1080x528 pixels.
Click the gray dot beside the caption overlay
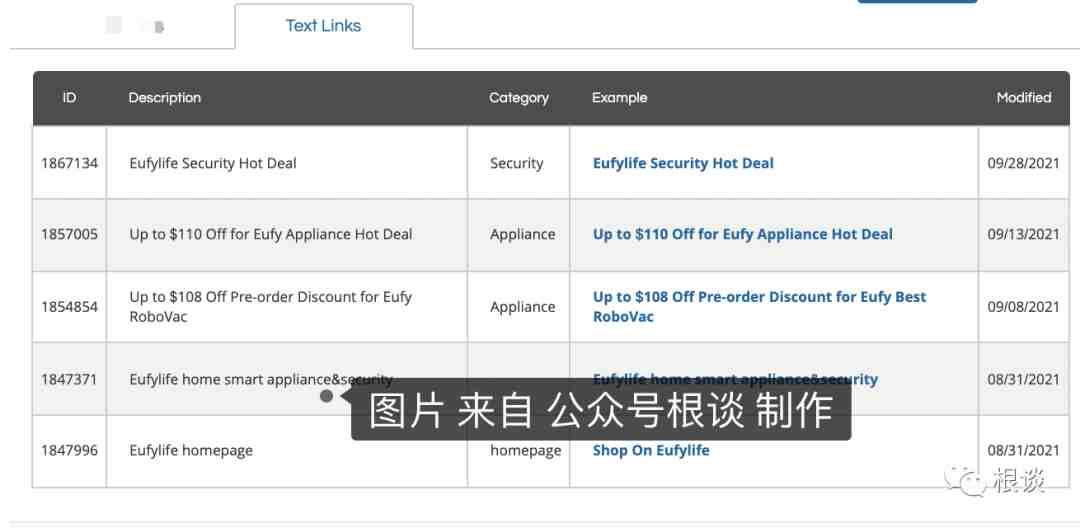326,397
